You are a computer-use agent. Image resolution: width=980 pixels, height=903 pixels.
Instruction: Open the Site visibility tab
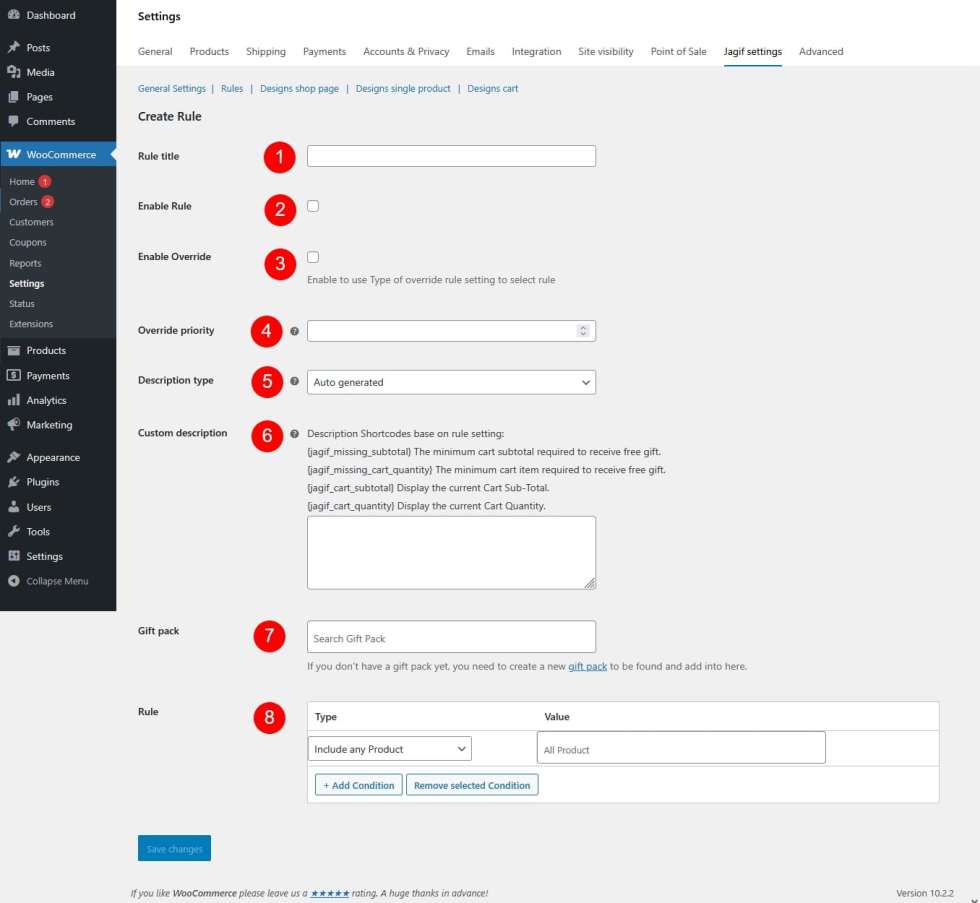[x=606, y=51]
